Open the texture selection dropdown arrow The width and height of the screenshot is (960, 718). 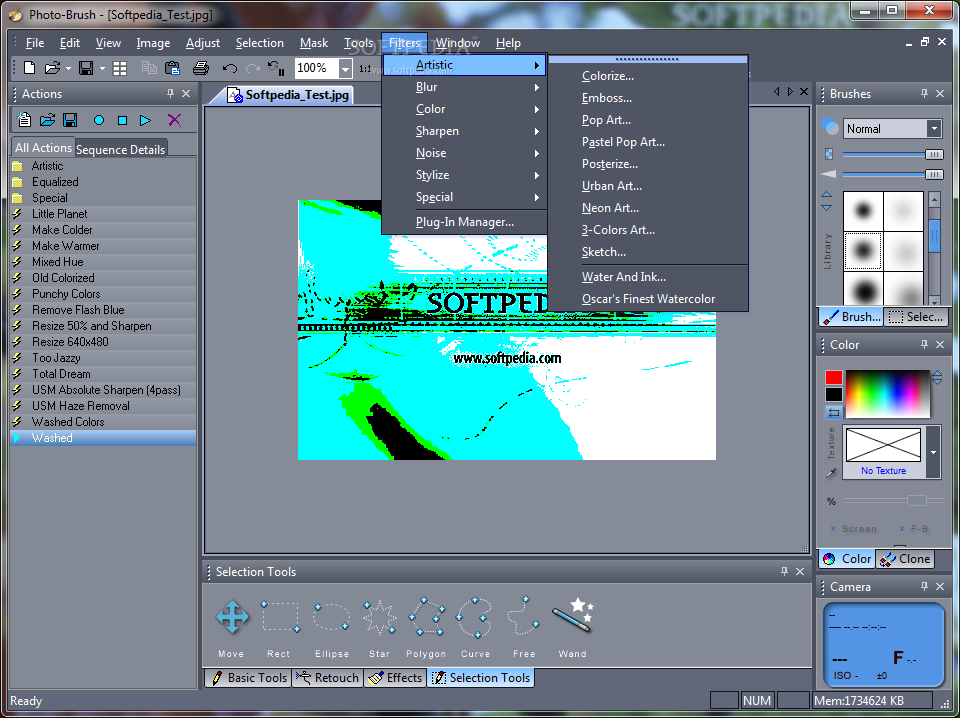[x=934, y=452]
